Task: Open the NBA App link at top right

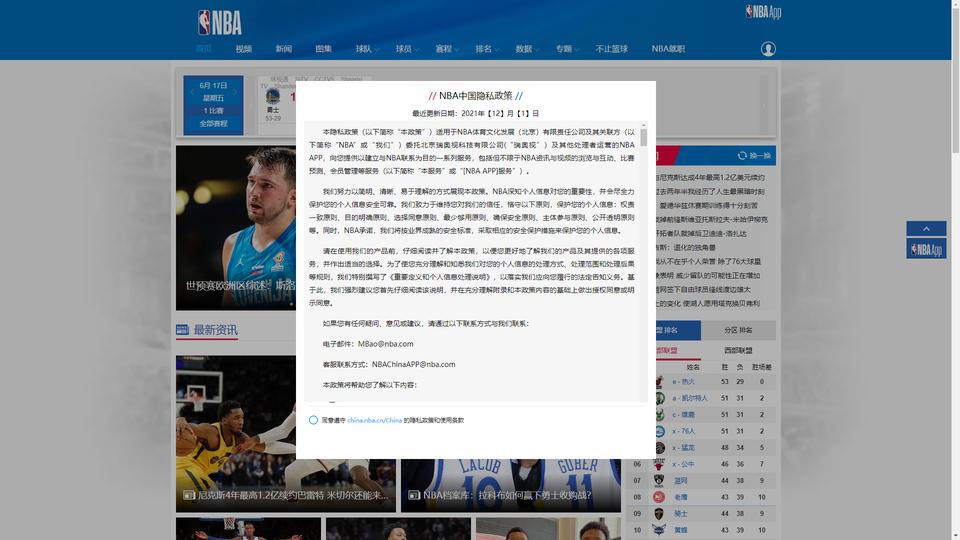Action: pyautogui.click(x=763, y=12)
